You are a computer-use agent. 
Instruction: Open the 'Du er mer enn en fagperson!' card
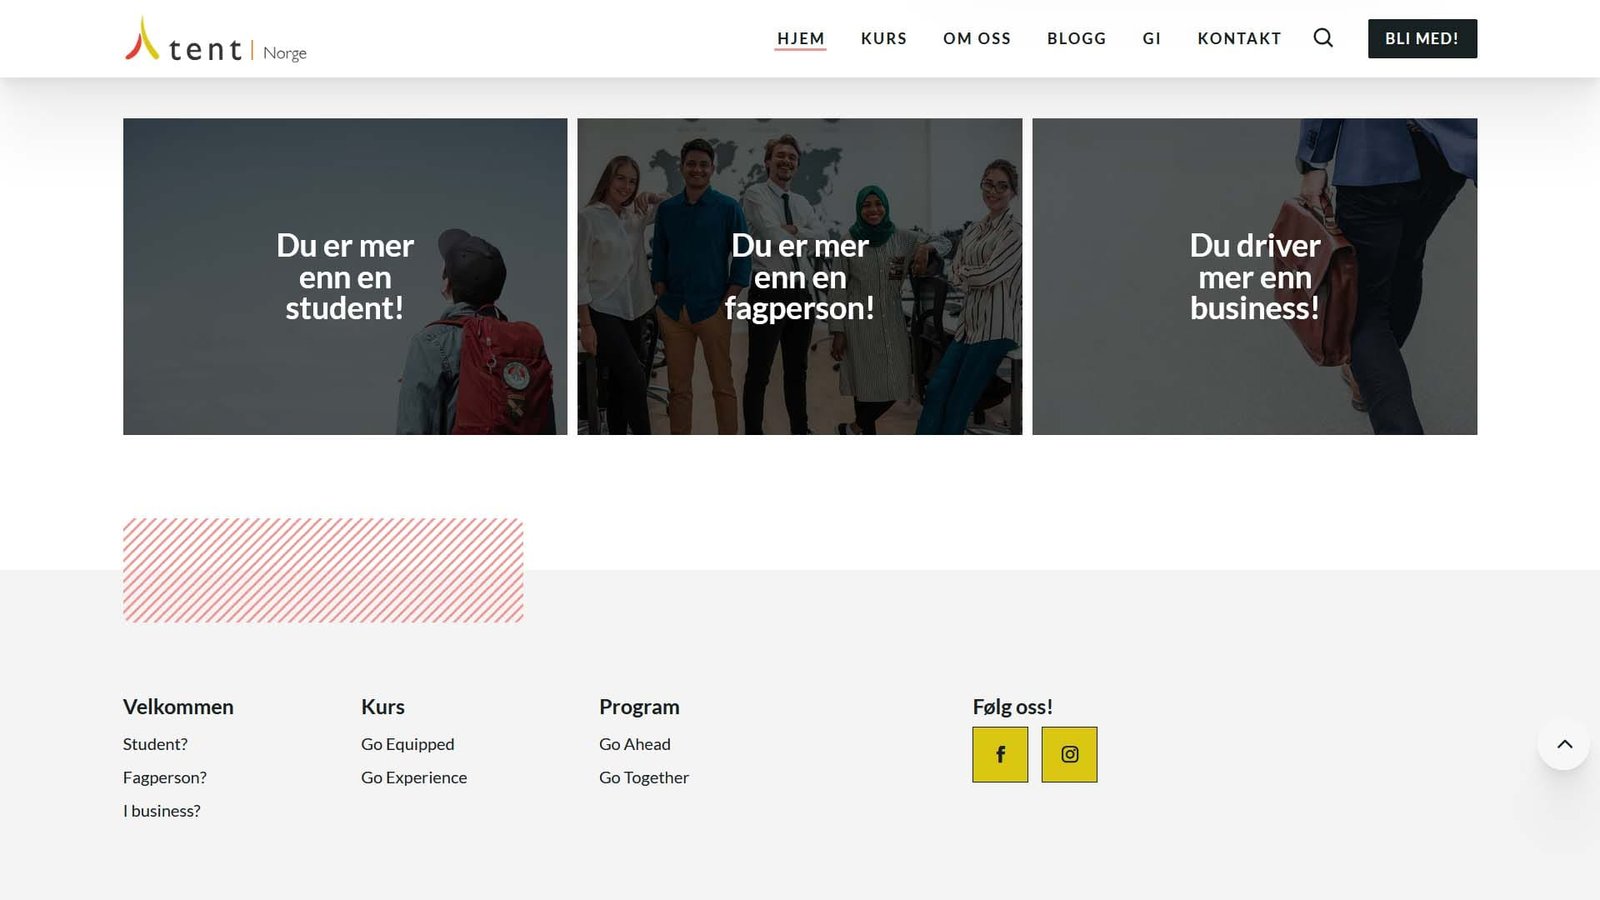[800, 276]
